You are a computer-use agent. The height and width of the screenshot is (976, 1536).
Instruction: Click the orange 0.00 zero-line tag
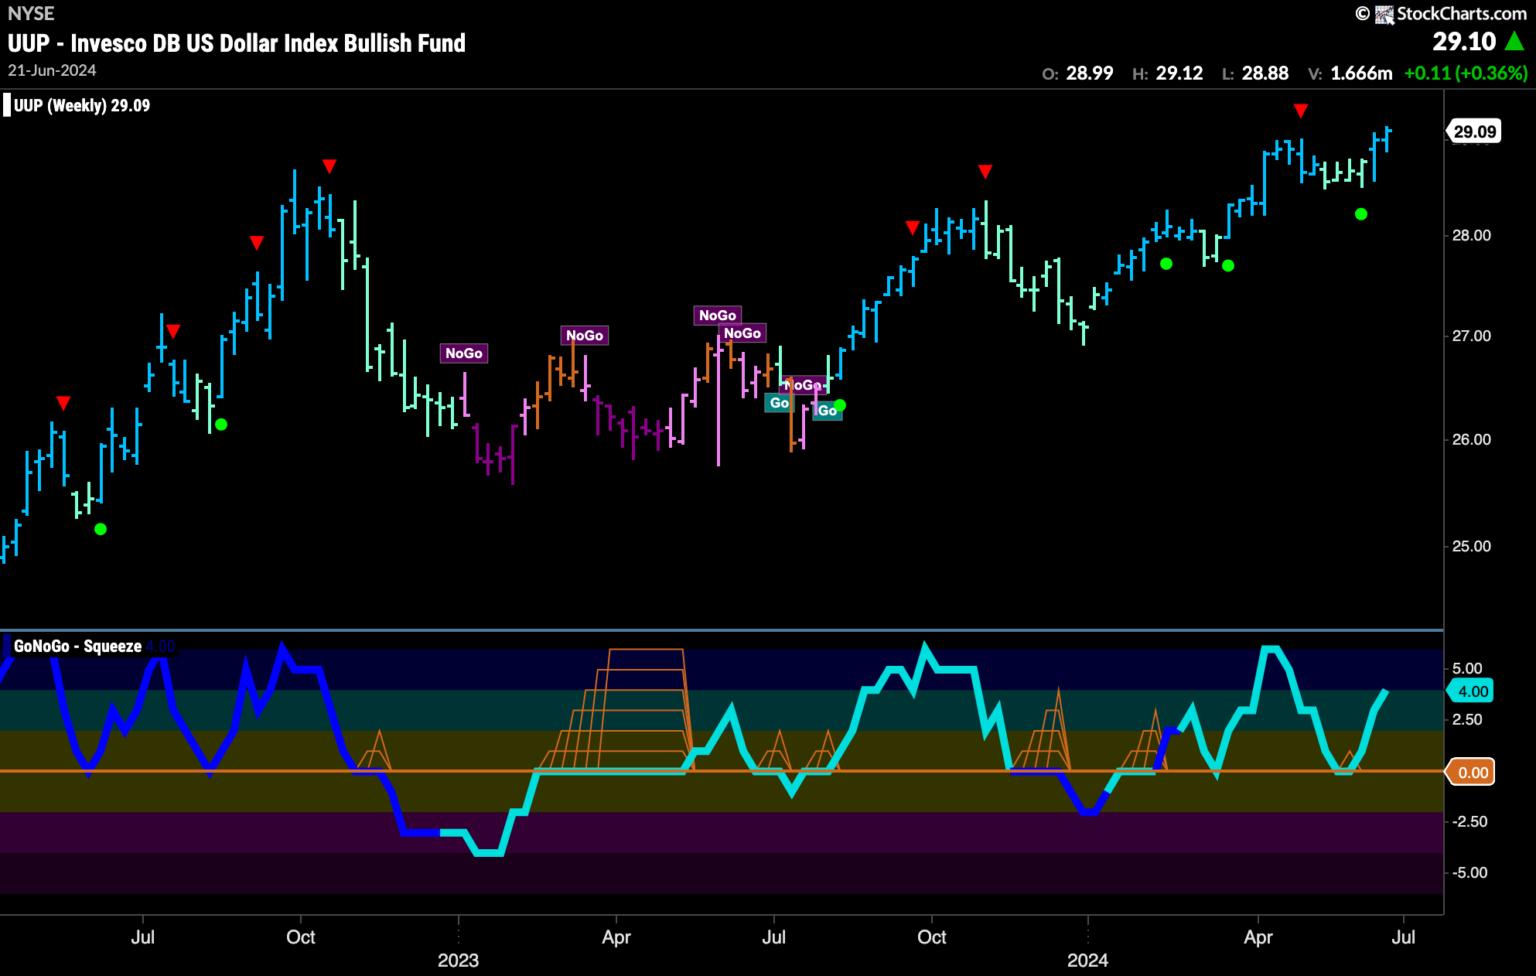1473,772
